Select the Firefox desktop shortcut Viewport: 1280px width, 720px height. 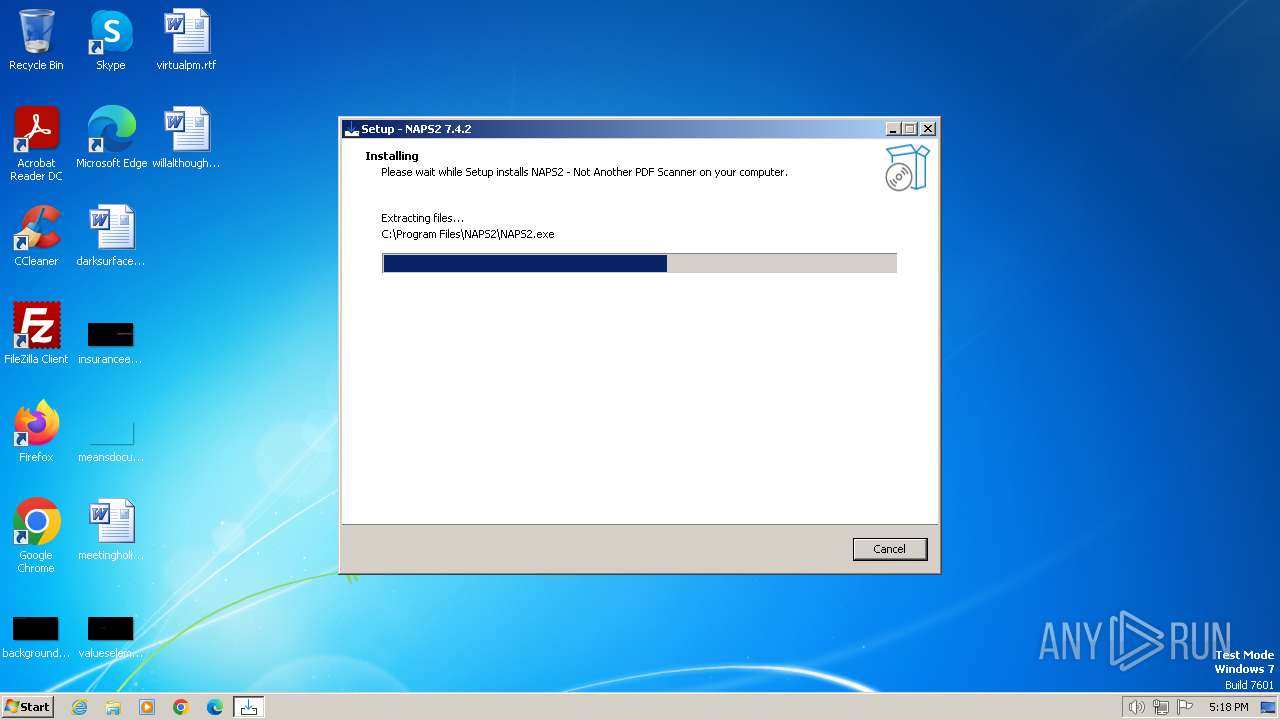point(36,432)
